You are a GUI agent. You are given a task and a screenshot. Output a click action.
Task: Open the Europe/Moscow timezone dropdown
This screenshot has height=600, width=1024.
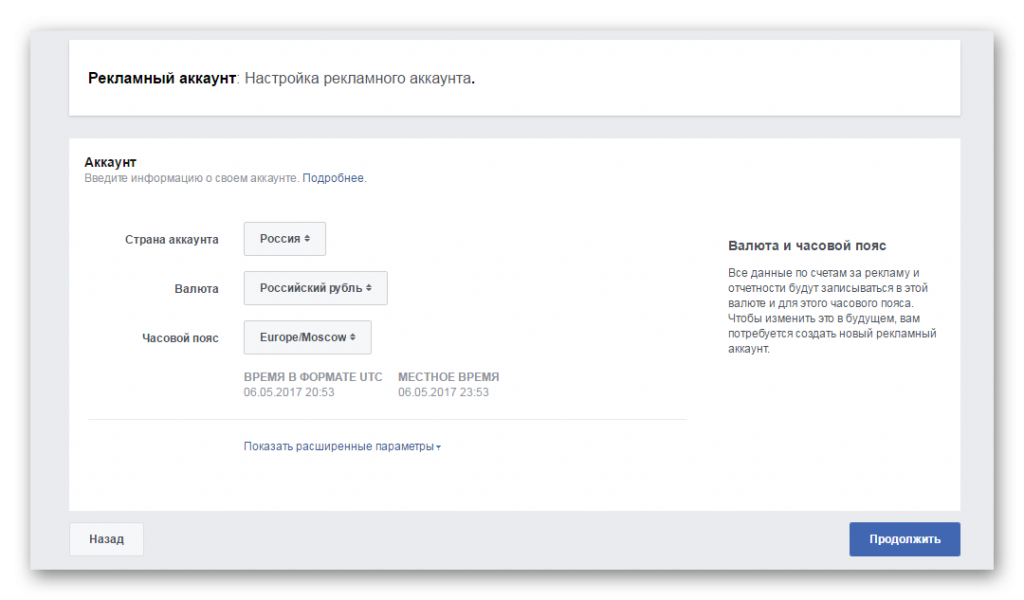pos(307,338)
